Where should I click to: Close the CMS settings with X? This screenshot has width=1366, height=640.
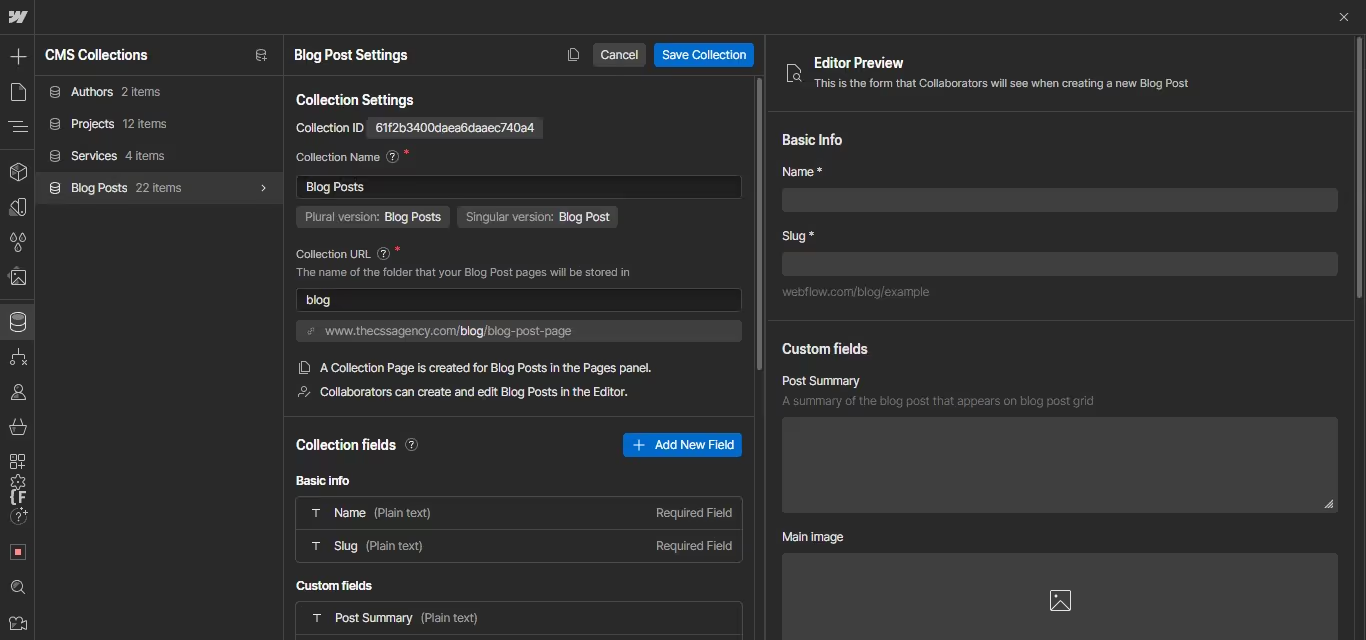1343,17
